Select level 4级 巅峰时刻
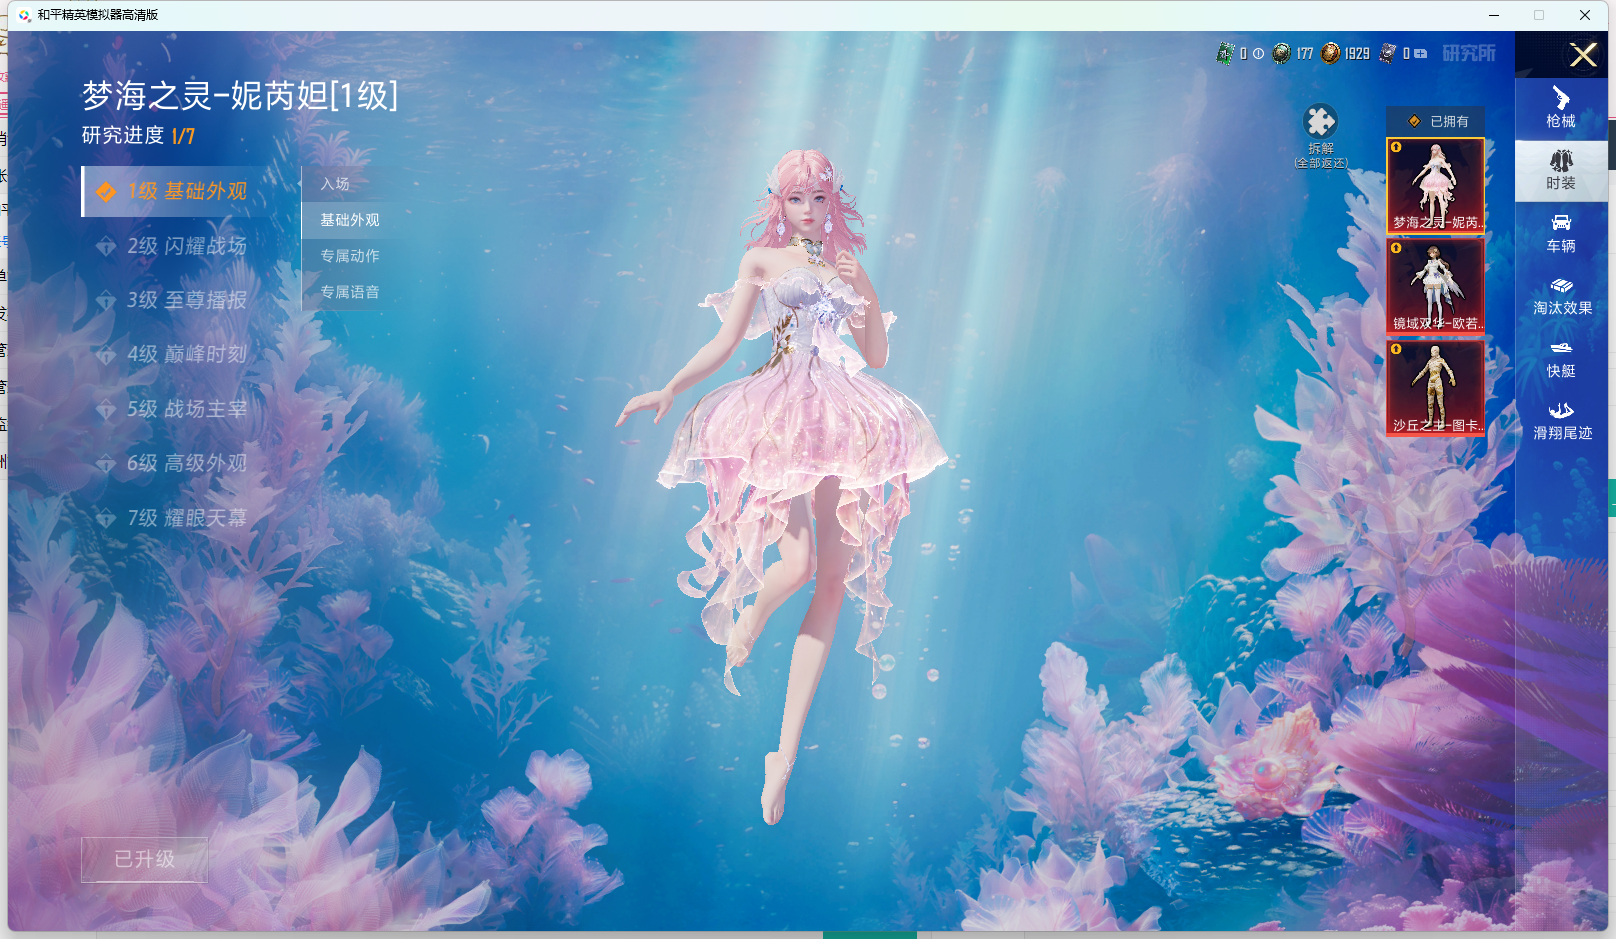This screenshot has width=1616, height=939. point(186,354)
